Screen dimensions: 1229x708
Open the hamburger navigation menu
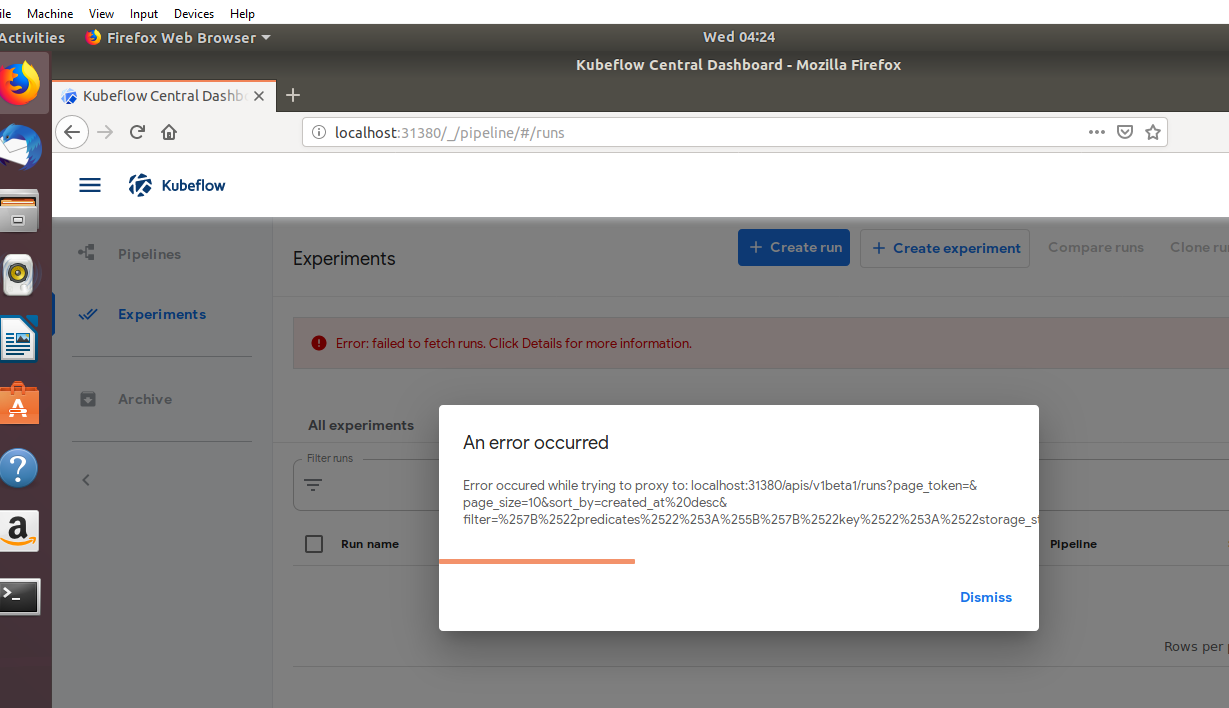[89, 184]
